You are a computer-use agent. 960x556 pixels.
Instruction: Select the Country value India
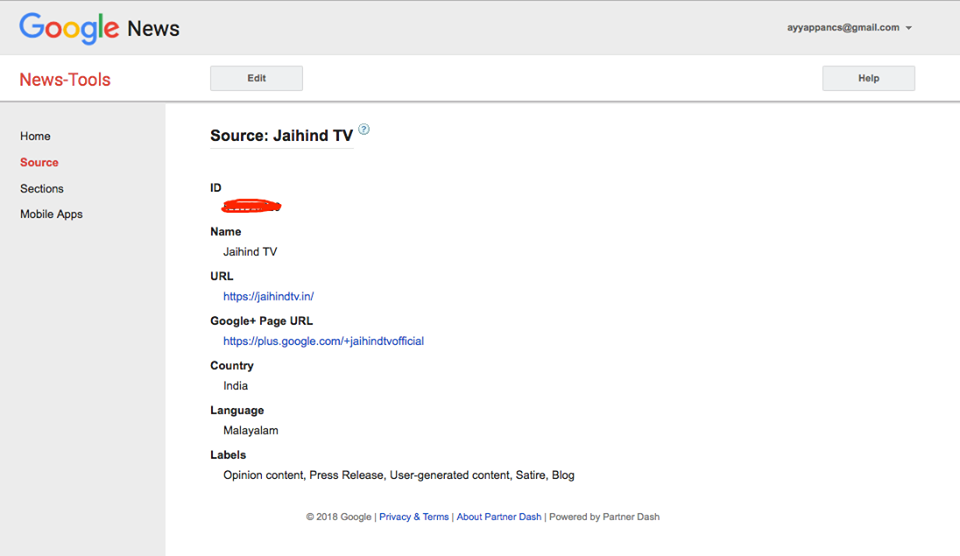point(235,386)
